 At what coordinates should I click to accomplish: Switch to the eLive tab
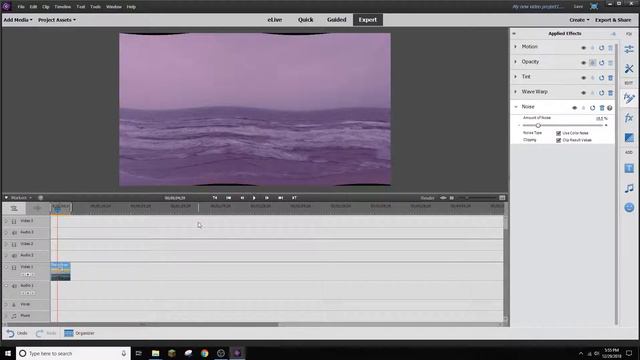[x=275, y=20]
